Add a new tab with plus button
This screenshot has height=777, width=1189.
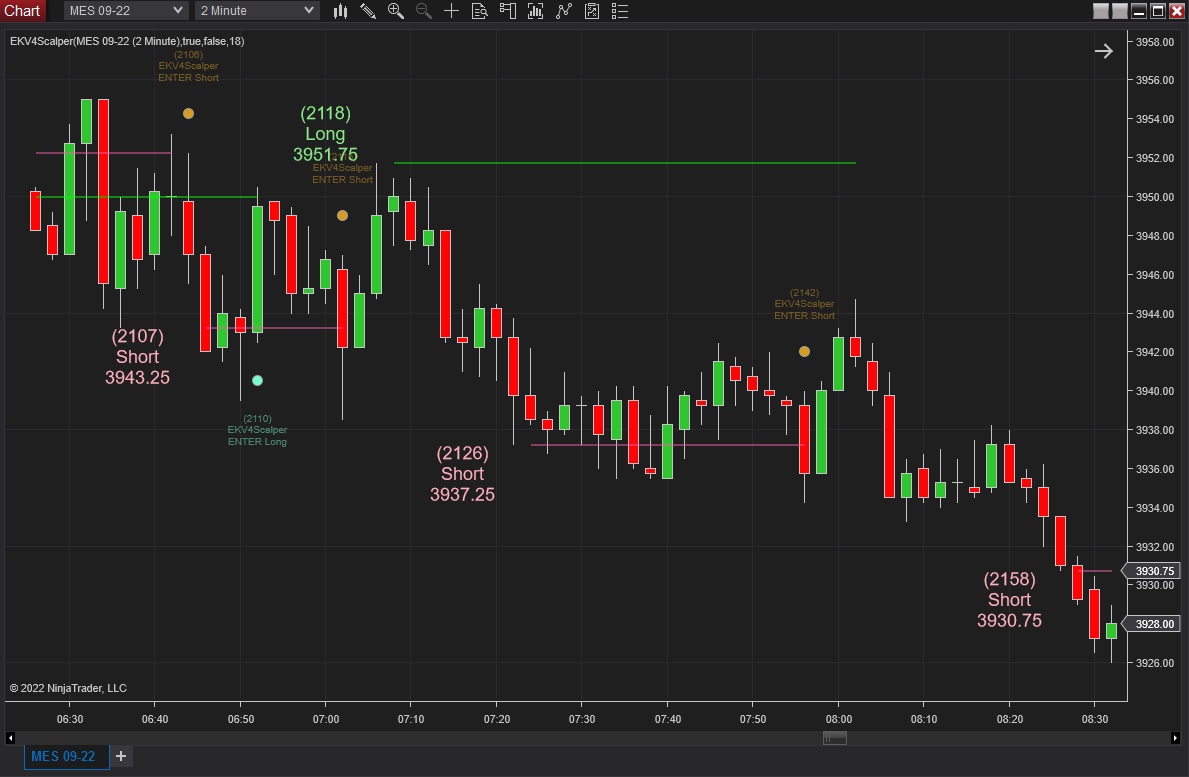pos(121,756)
